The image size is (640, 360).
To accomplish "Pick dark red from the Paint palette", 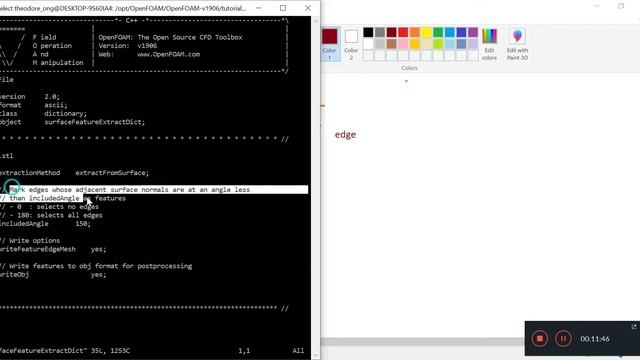I will coord(391,32).
